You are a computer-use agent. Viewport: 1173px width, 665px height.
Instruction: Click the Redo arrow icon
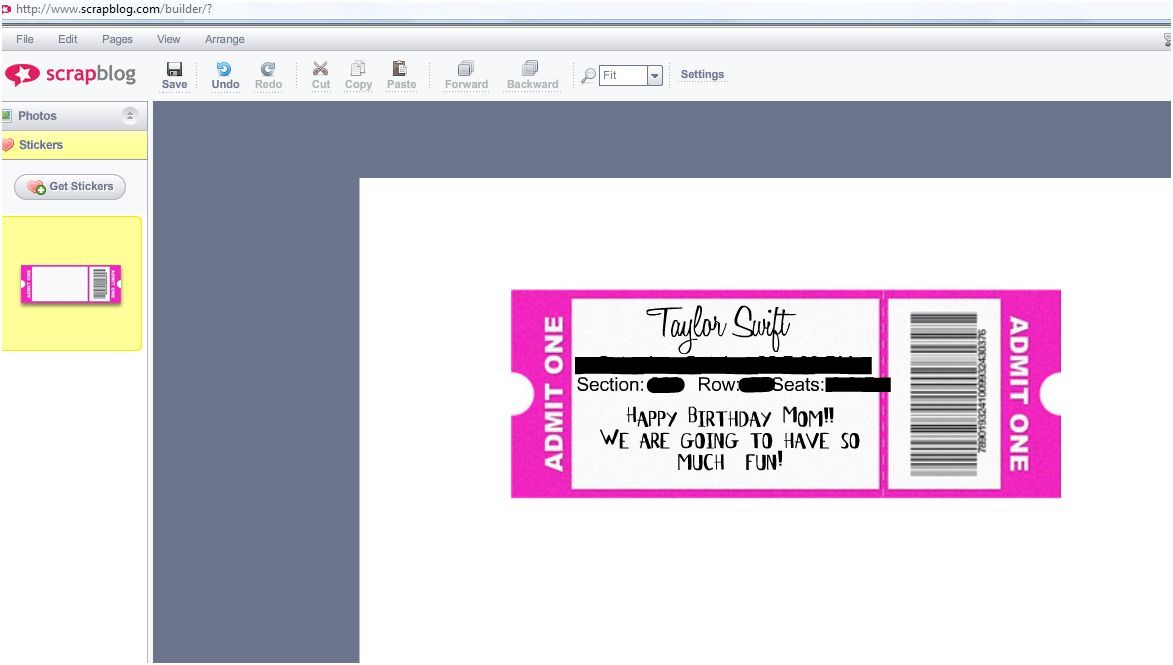[x=268, y=69]
